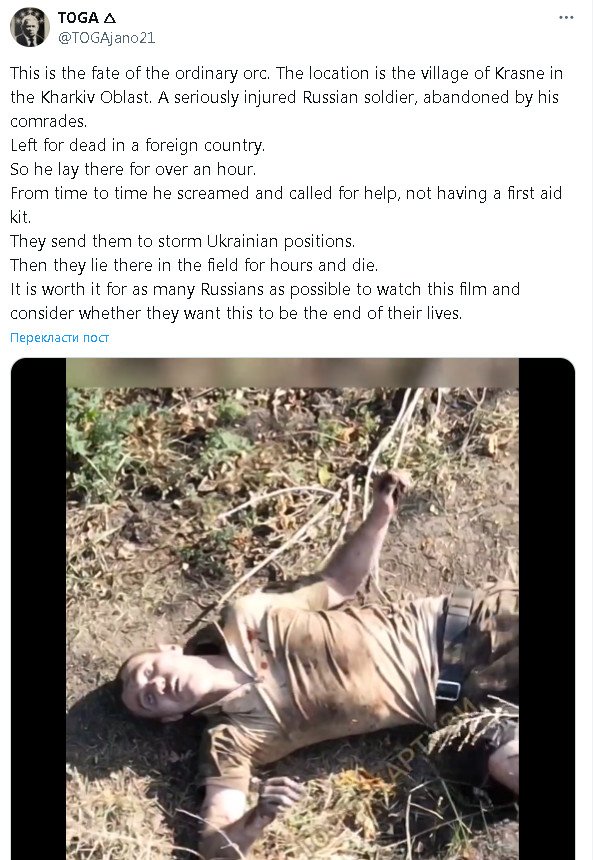The height and width of the screenshot is (860, 593).
Task: Click the post's first line mentioning Krasne
Action: (286, 73)
